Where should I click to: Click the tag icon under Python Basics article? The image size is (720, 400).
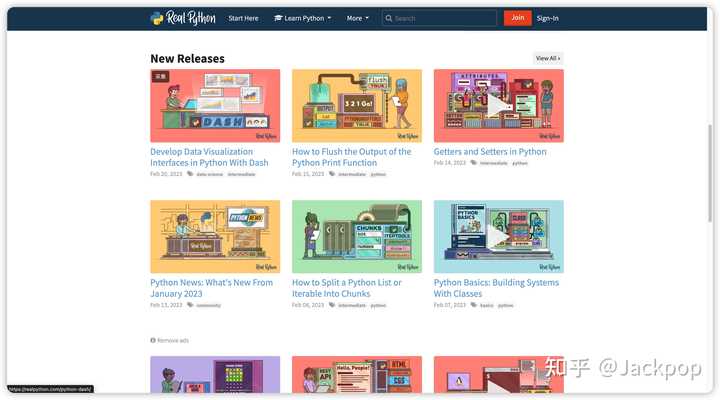coord(473,305)
